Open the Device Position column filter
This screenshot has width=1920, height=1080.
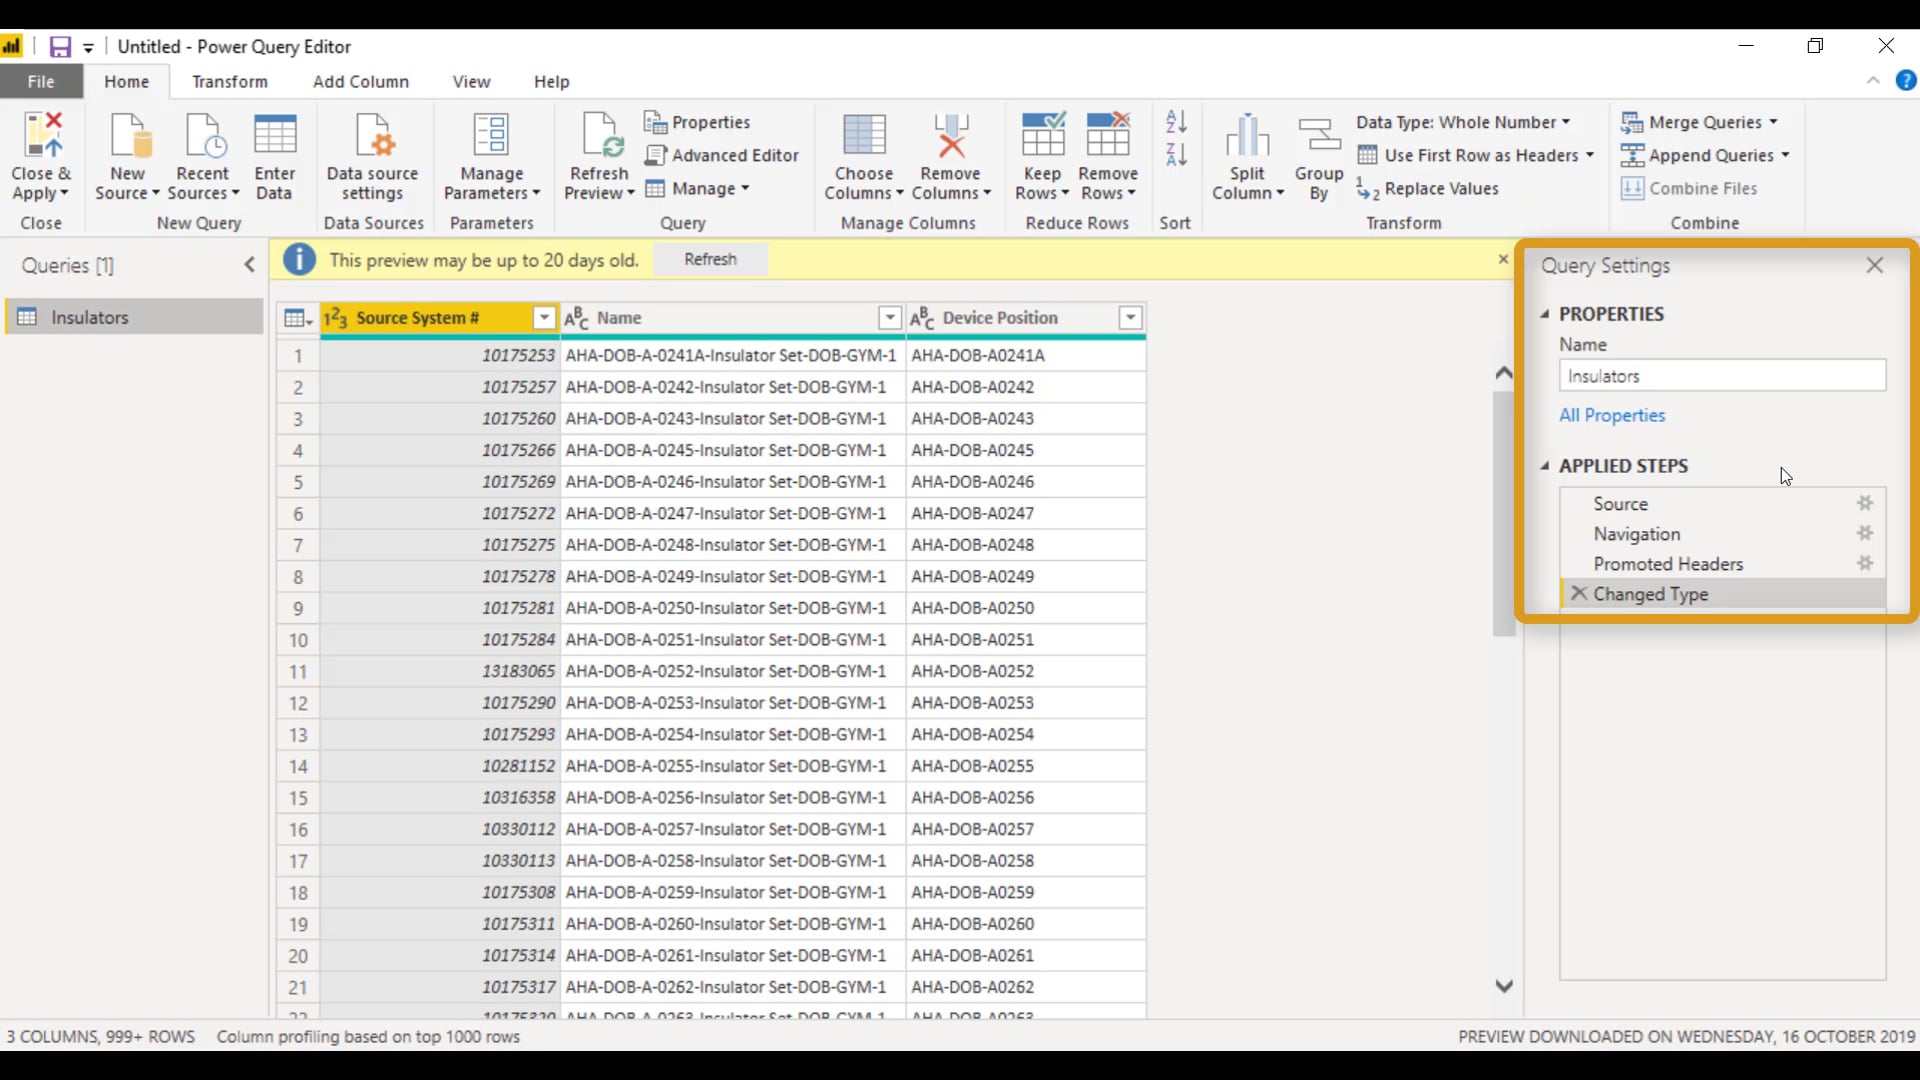[x=1129, y=317]
